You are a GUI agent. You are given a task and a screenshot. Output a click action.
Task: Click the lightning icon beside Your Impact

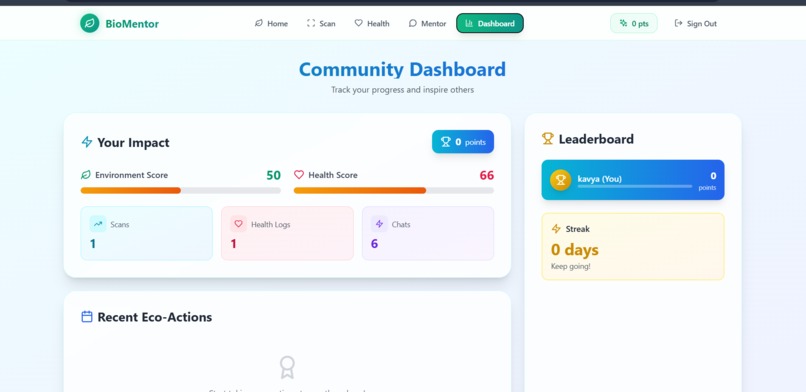[x=87, y=142]
